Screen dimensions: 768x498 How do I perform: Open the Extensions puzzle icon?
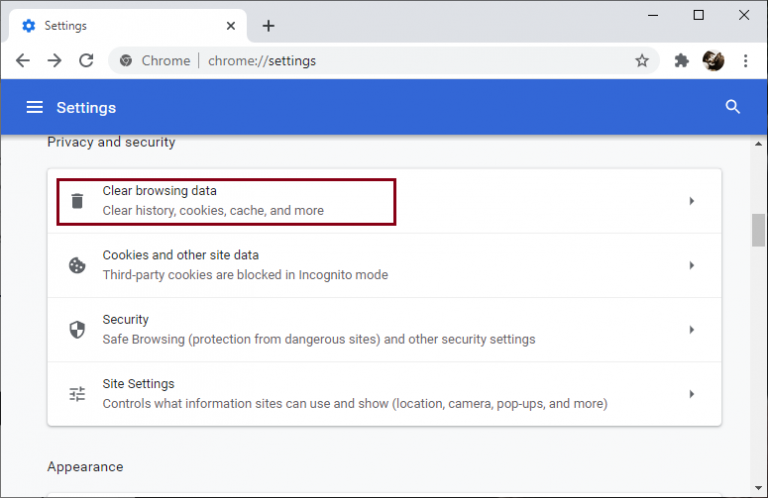681,61
